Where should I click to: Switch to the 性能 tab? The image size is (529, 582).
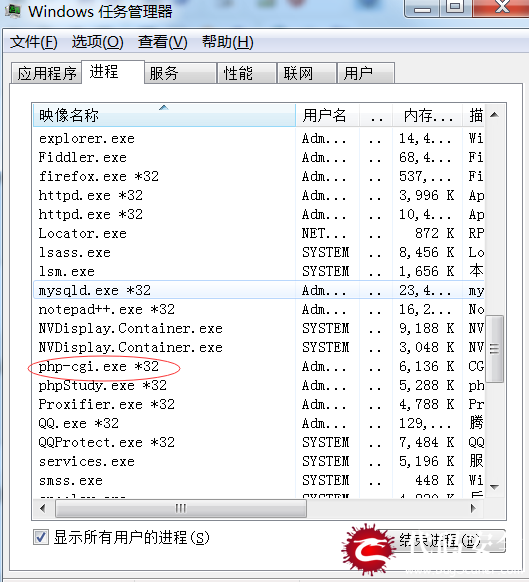click(247, 73)
